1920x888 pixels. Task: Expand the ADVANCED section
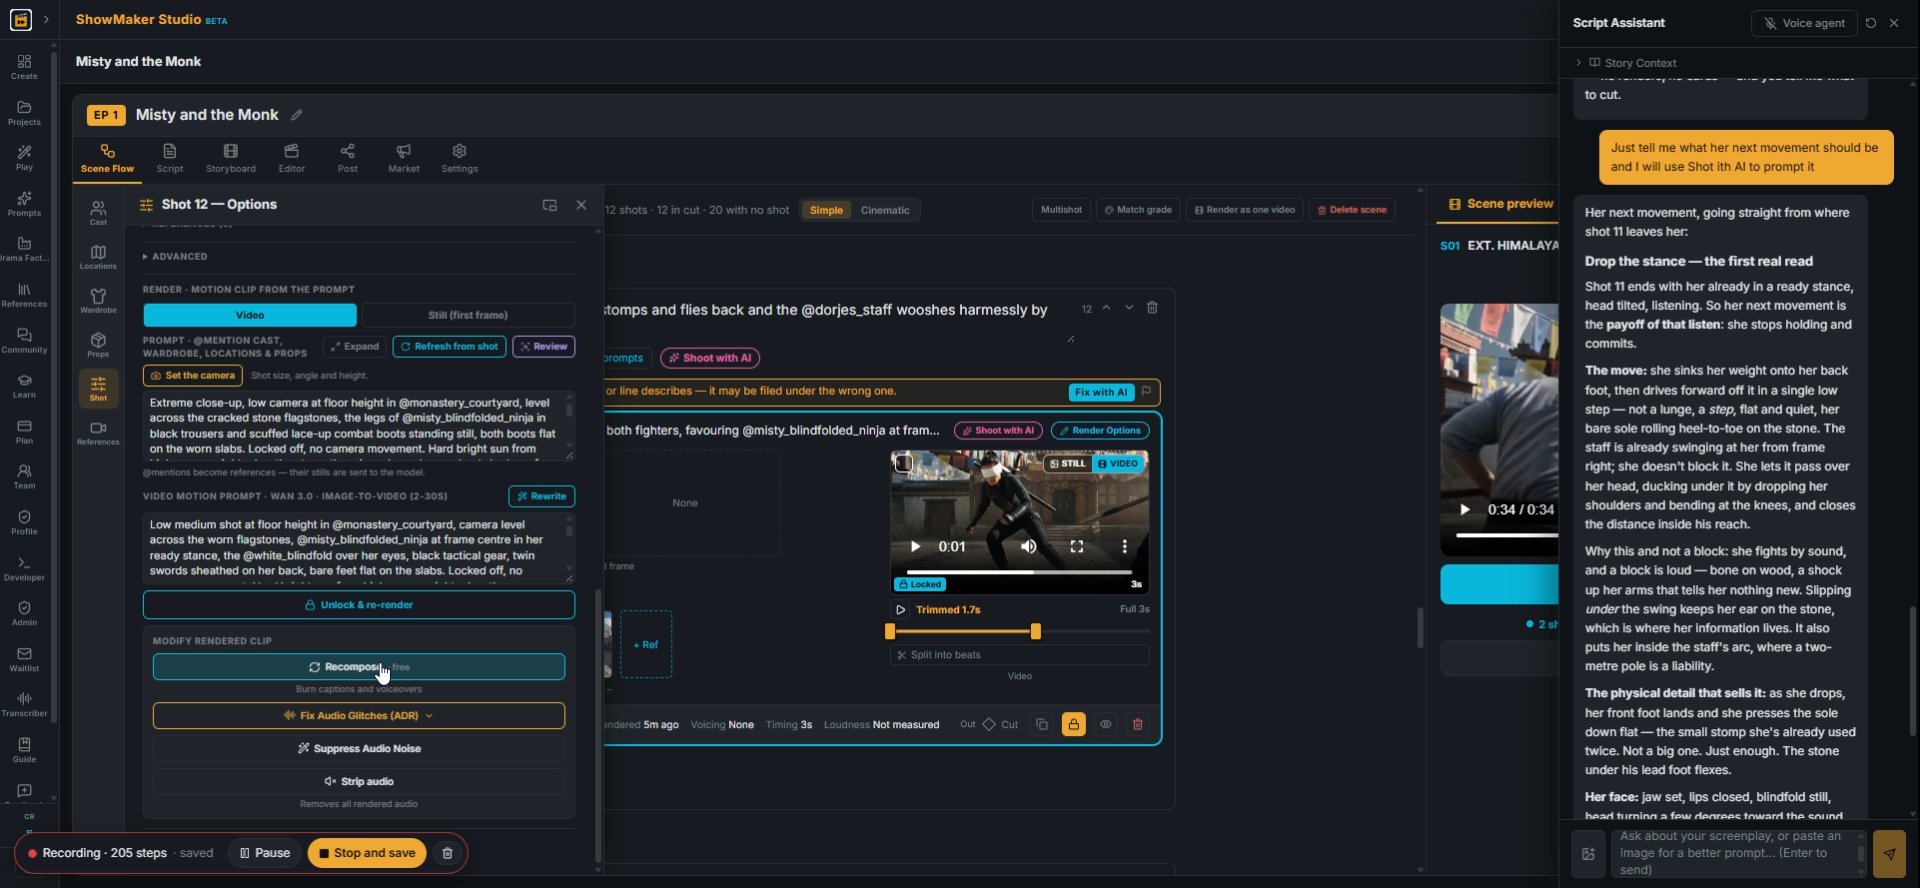click(176, 257)
